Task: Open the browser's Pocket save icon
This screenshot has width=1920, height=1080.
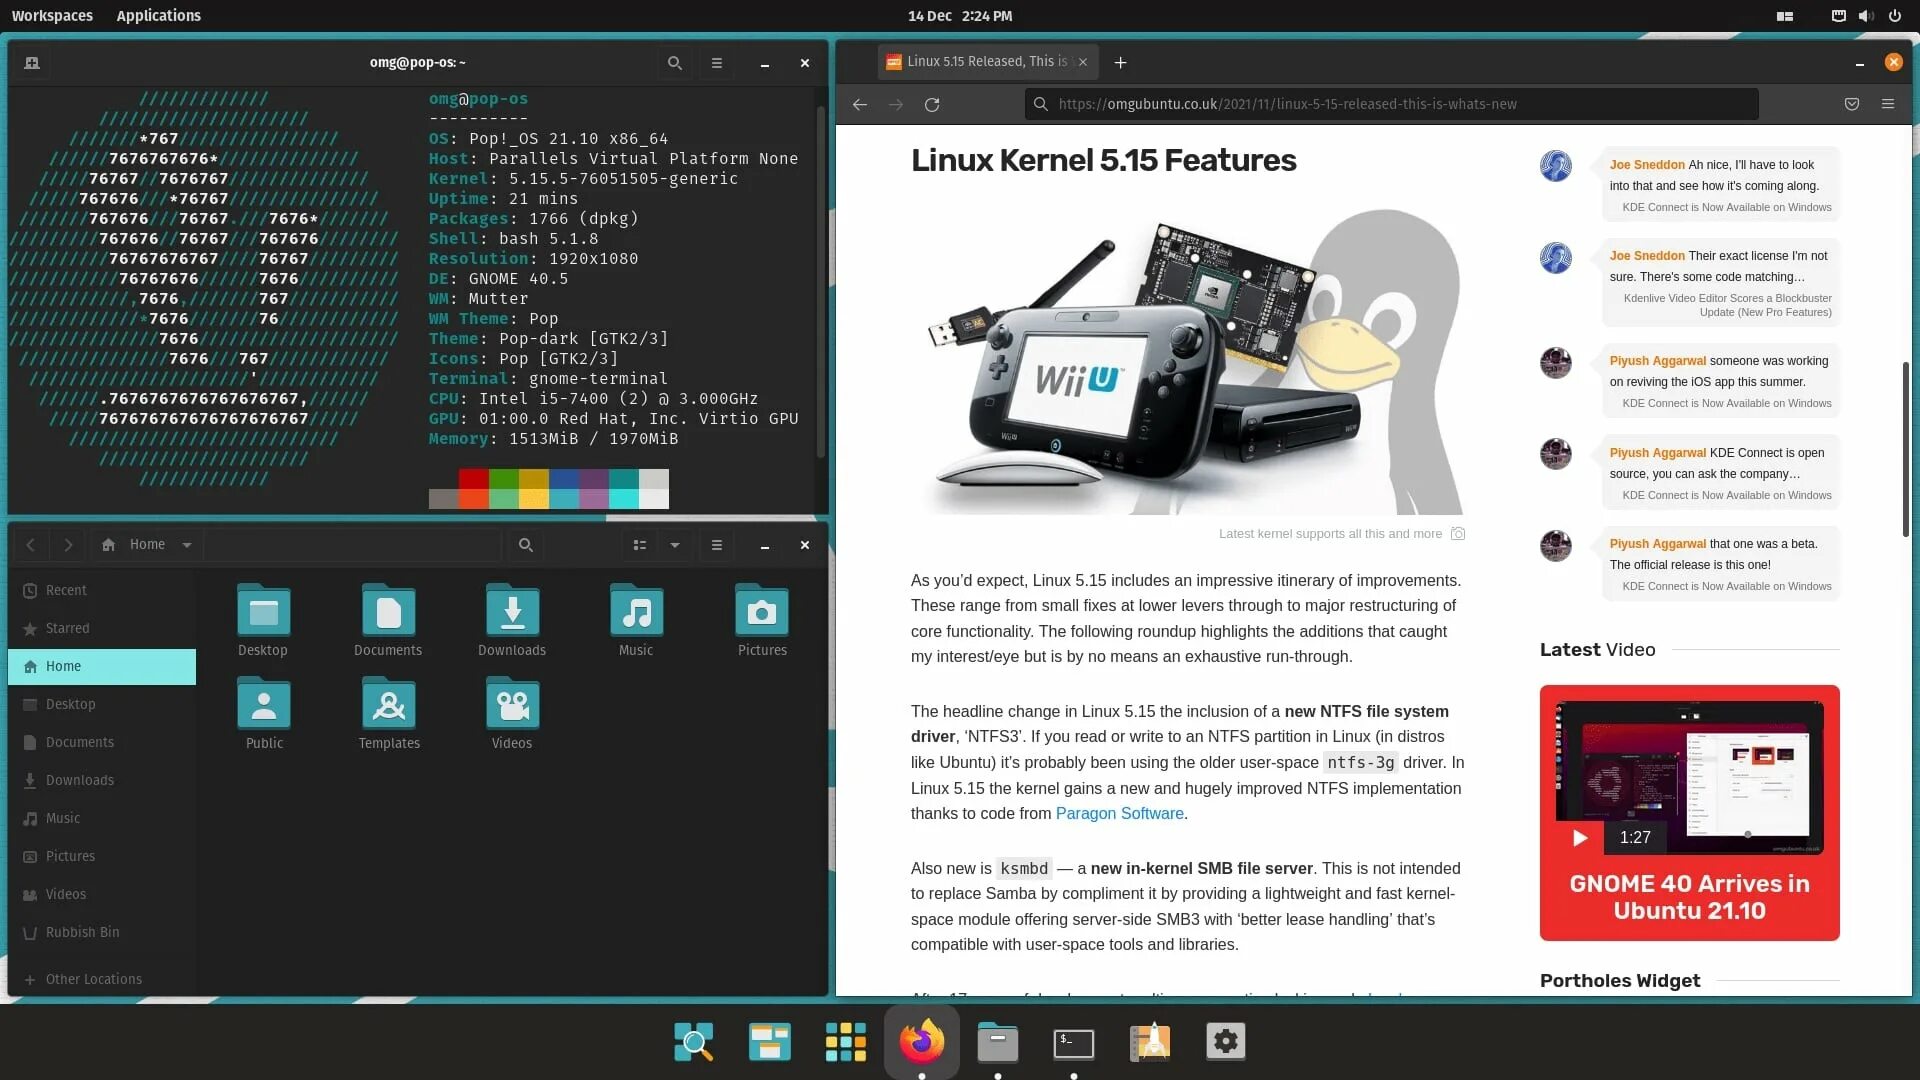Action: pyautogui.click(x=1851, y=104)
